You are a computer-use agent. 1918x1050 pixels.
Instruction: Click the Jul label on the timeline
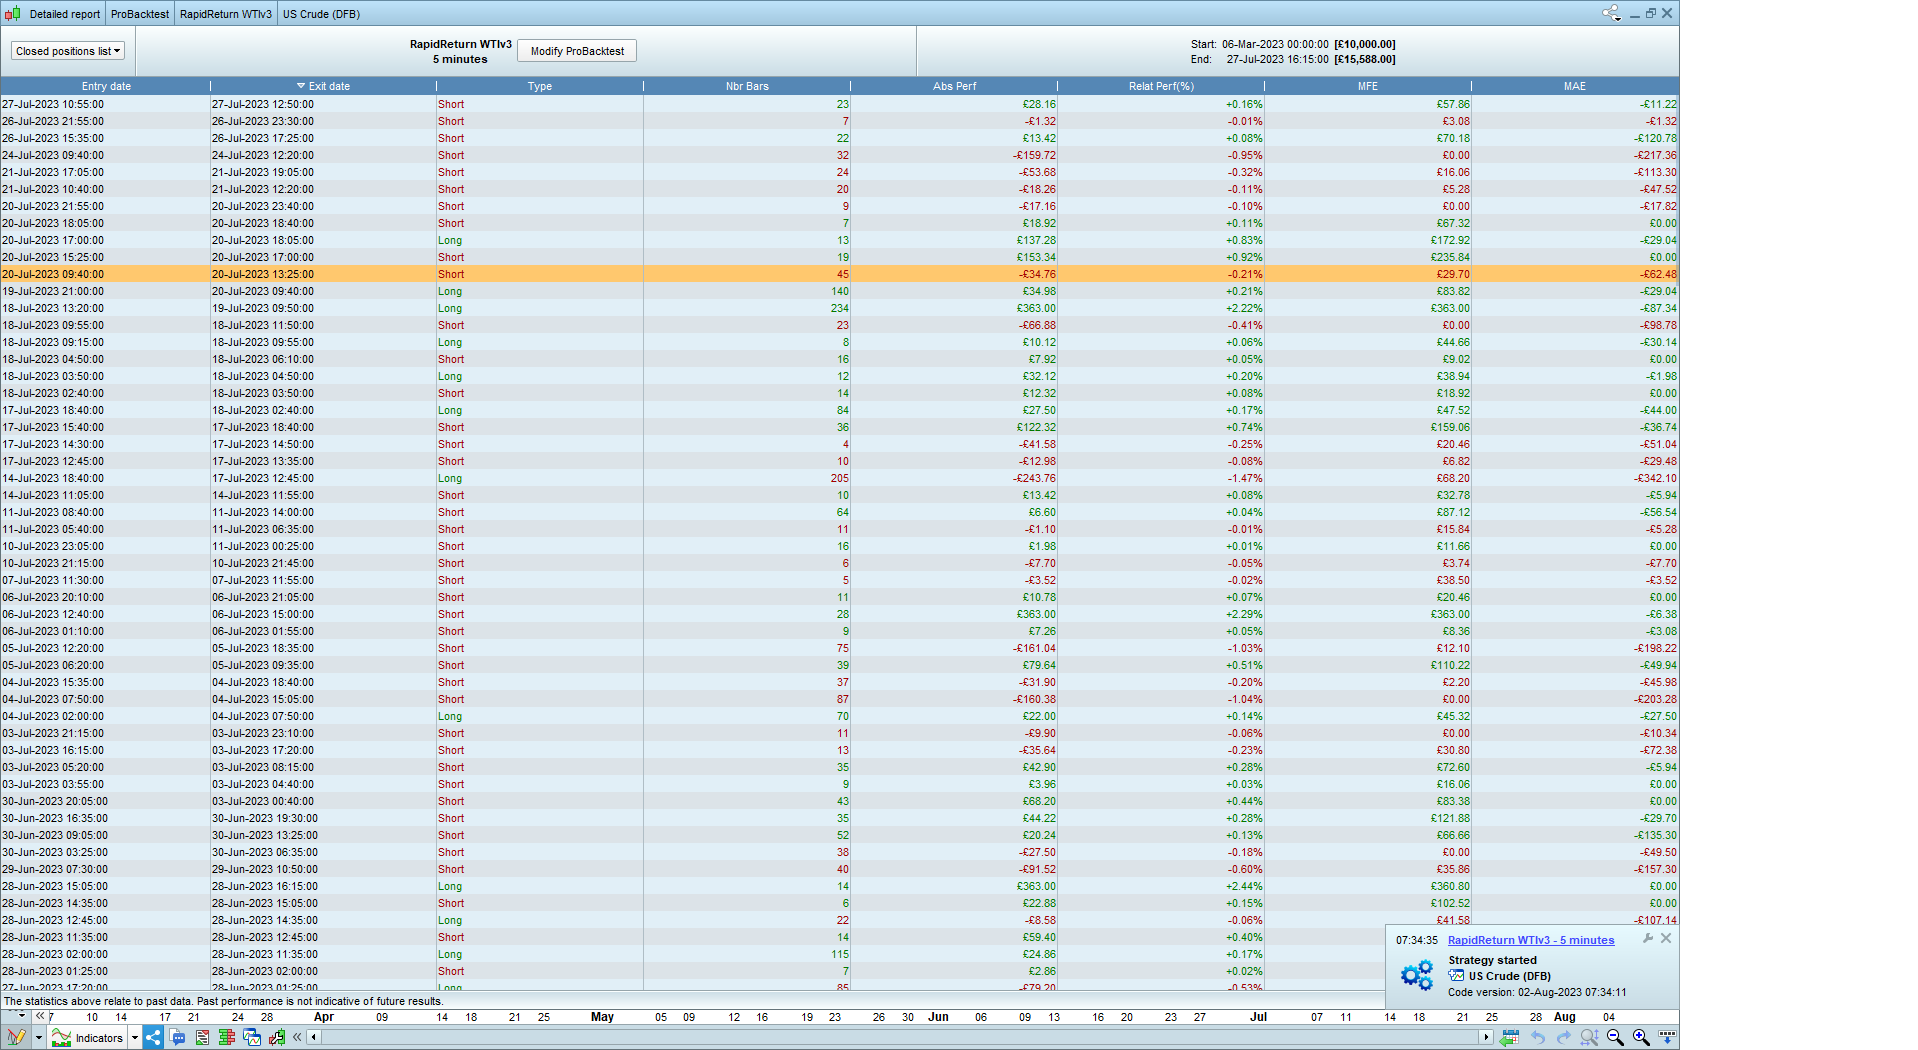point(1258,1017)
